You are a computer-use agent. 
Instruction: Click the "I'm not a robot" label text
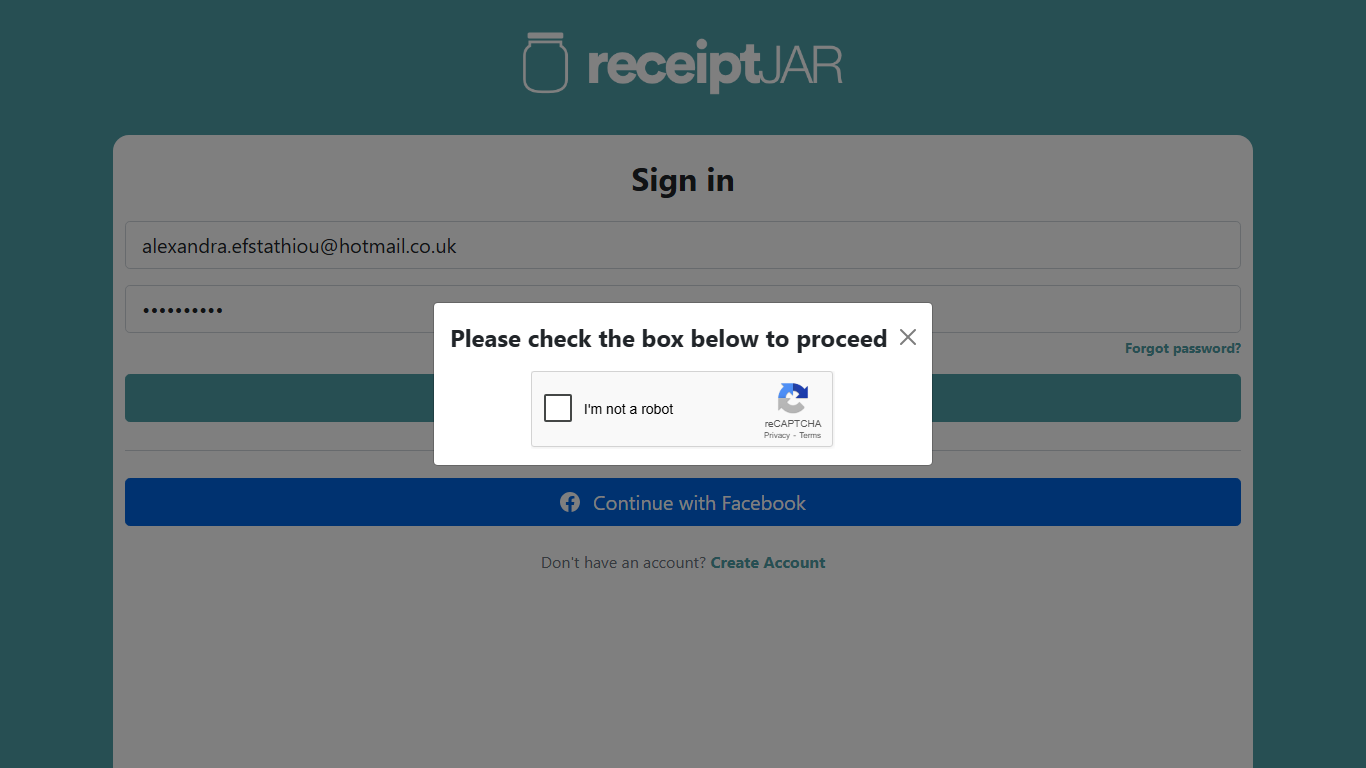coord(629,409)
